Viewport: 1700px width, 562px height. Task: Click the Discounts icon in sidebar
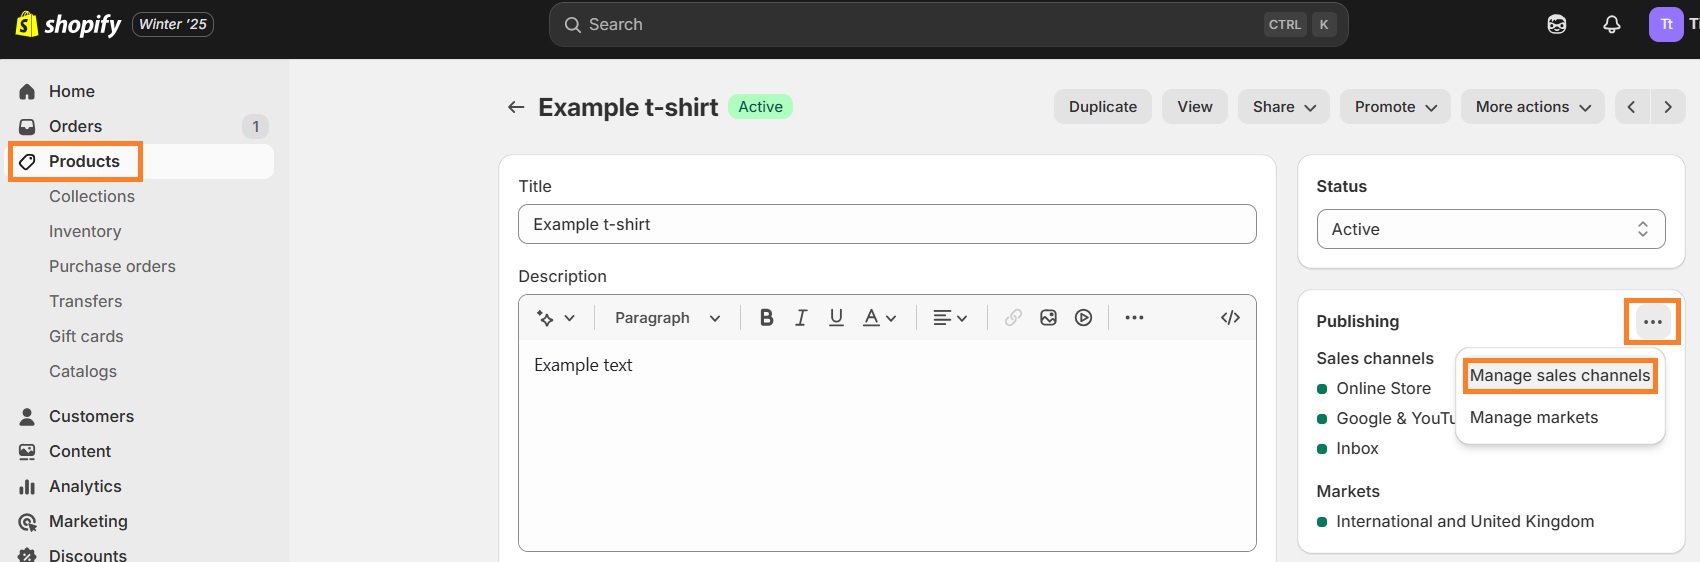click(27, 555)
